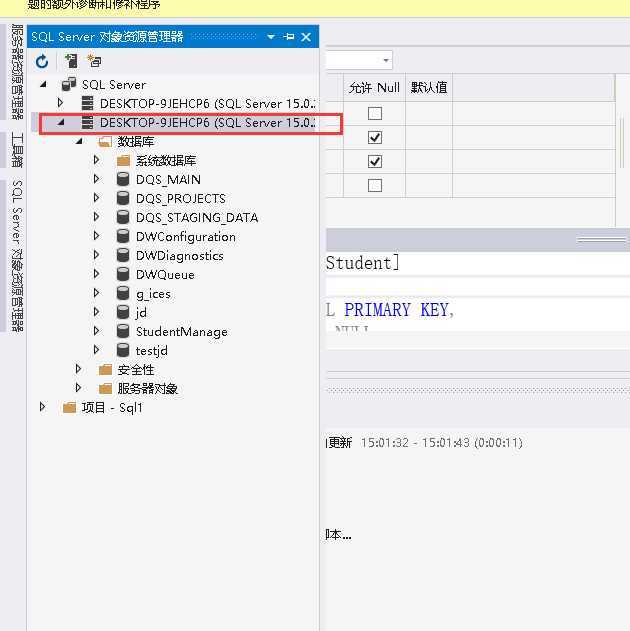The image size is (630, 631).
Task: Toggle 允许 Null checkbox in first row
Action: pyautogui.click(x=375, y=113)
